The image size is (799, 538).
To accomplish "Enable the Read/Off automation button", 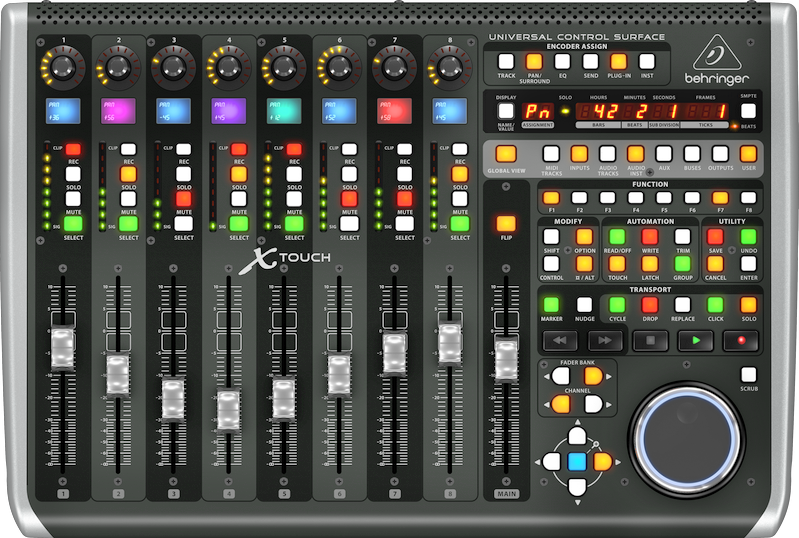I will [x=617, y=237].
